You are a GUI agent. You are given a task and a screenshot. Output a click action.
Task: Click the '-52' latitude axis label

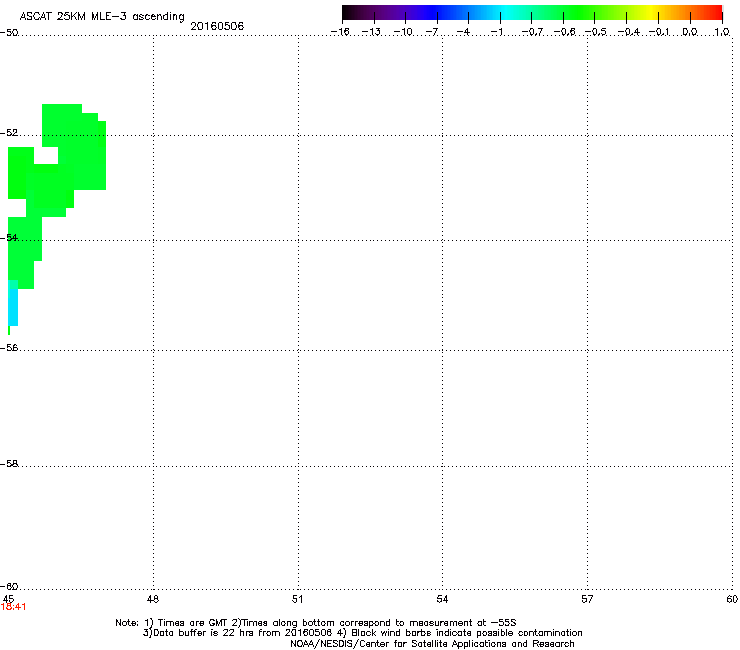(x=9, y=133)
